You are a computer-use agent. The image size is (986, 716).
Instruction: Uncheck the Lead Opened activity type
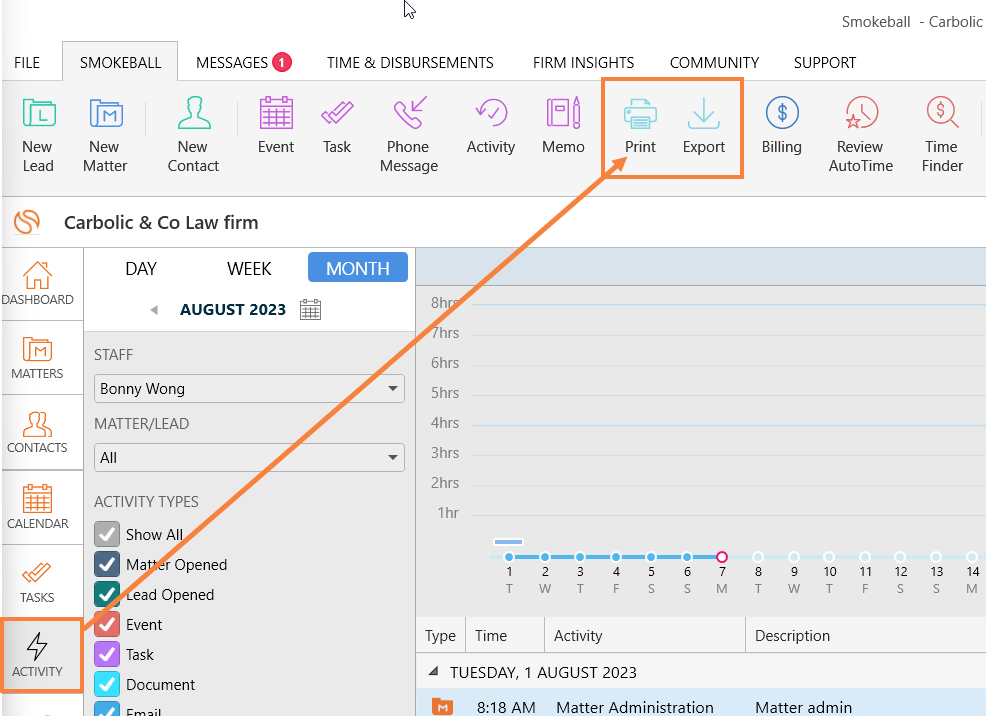107,595
